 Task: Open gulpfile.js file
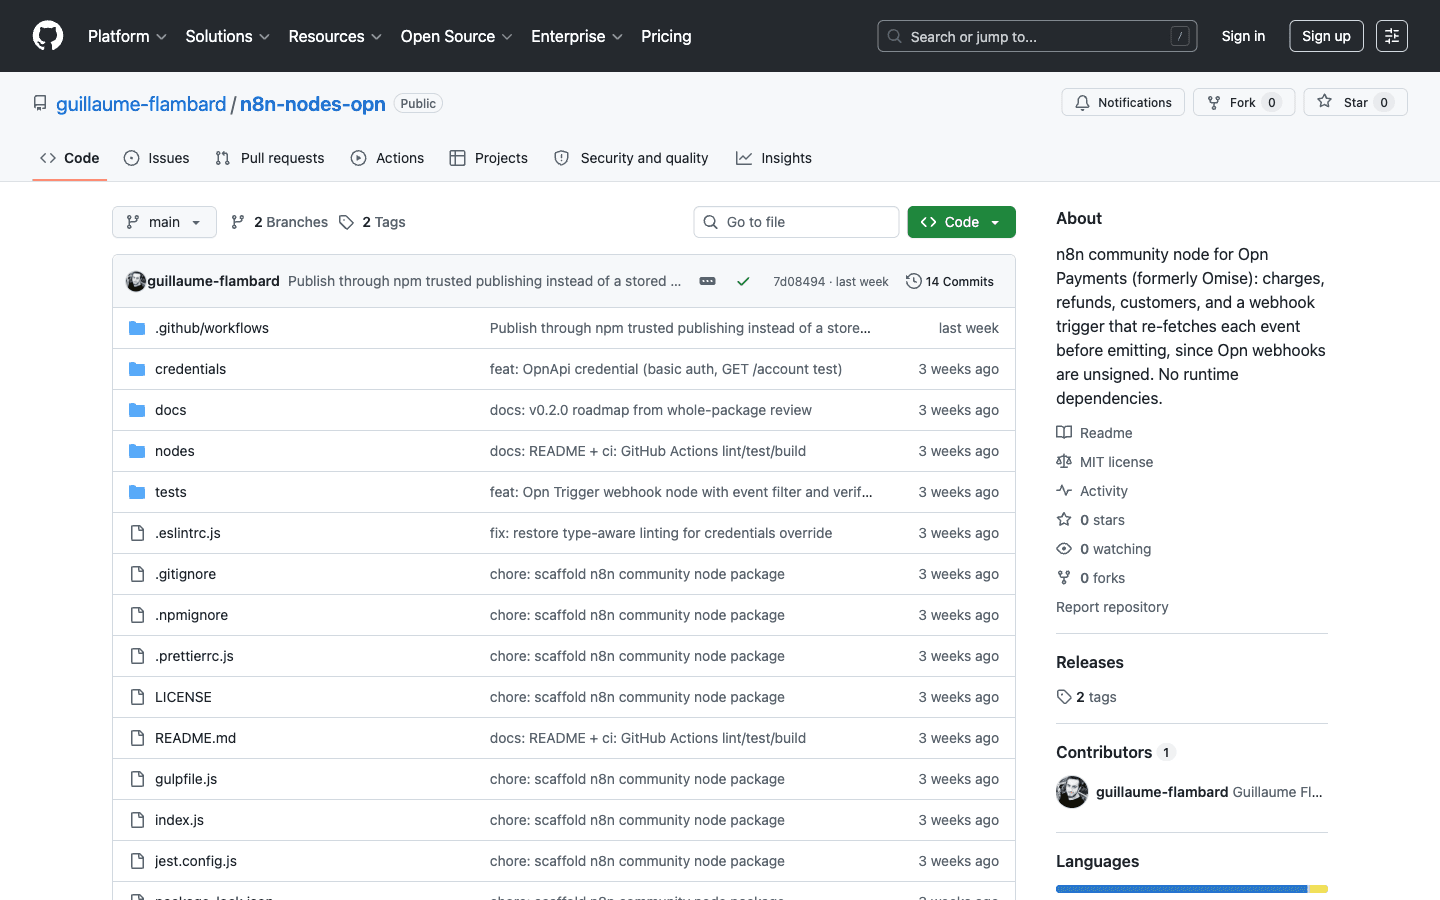(186, 779)
